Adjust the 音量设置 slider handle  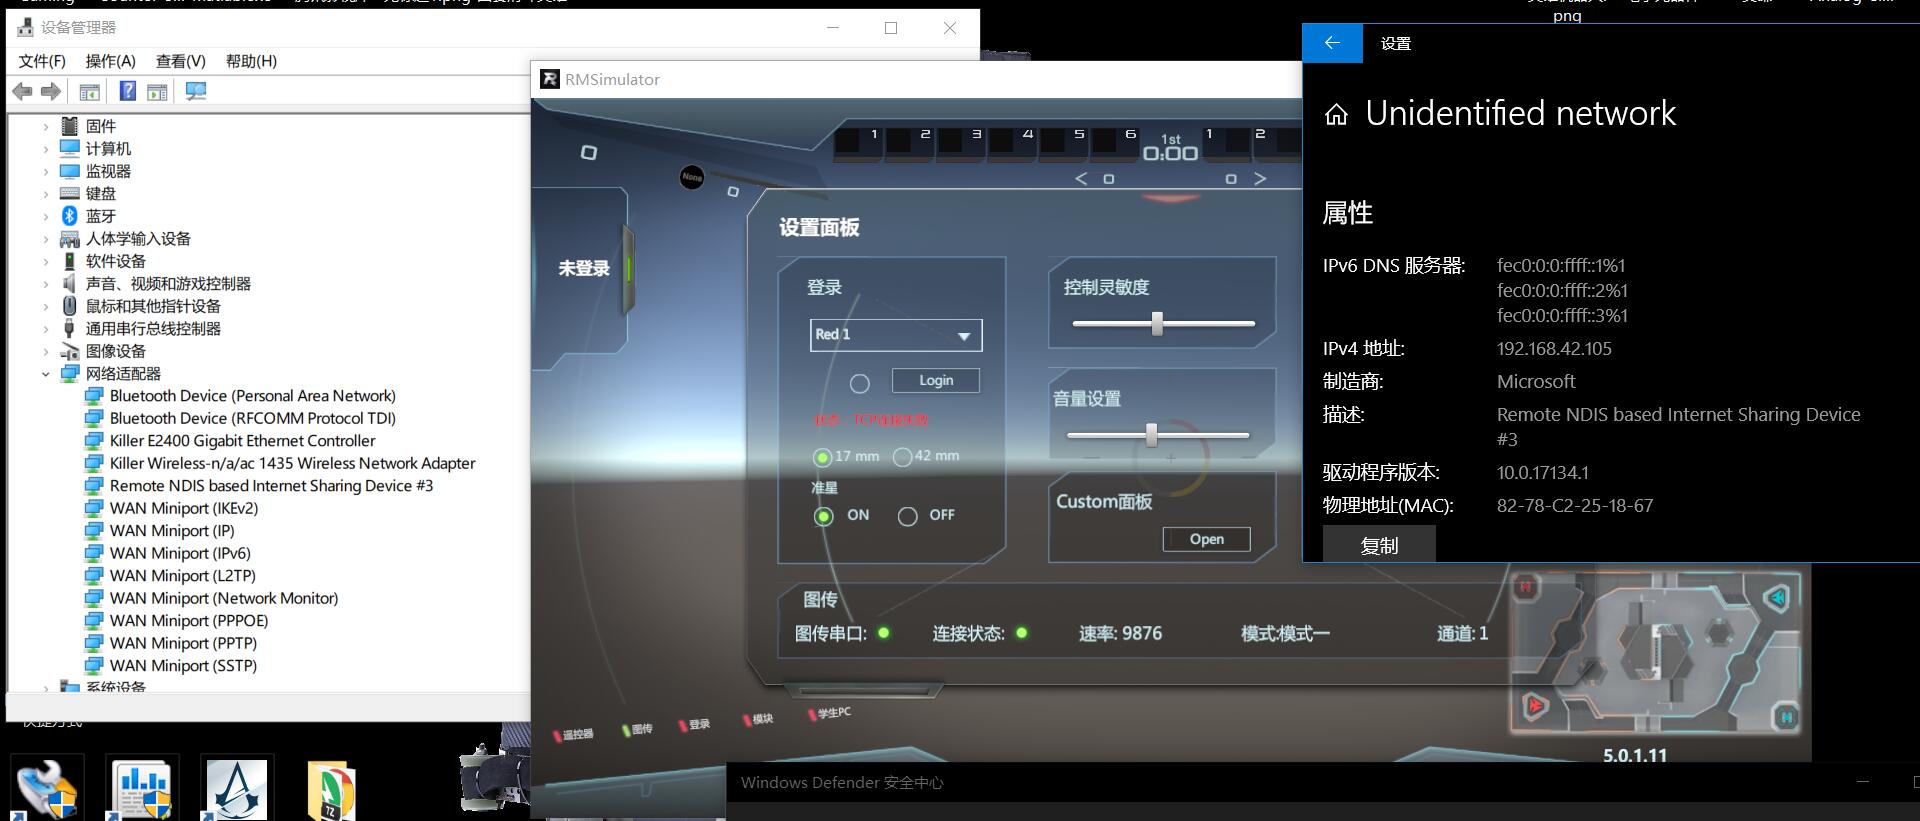(1151, 435)
